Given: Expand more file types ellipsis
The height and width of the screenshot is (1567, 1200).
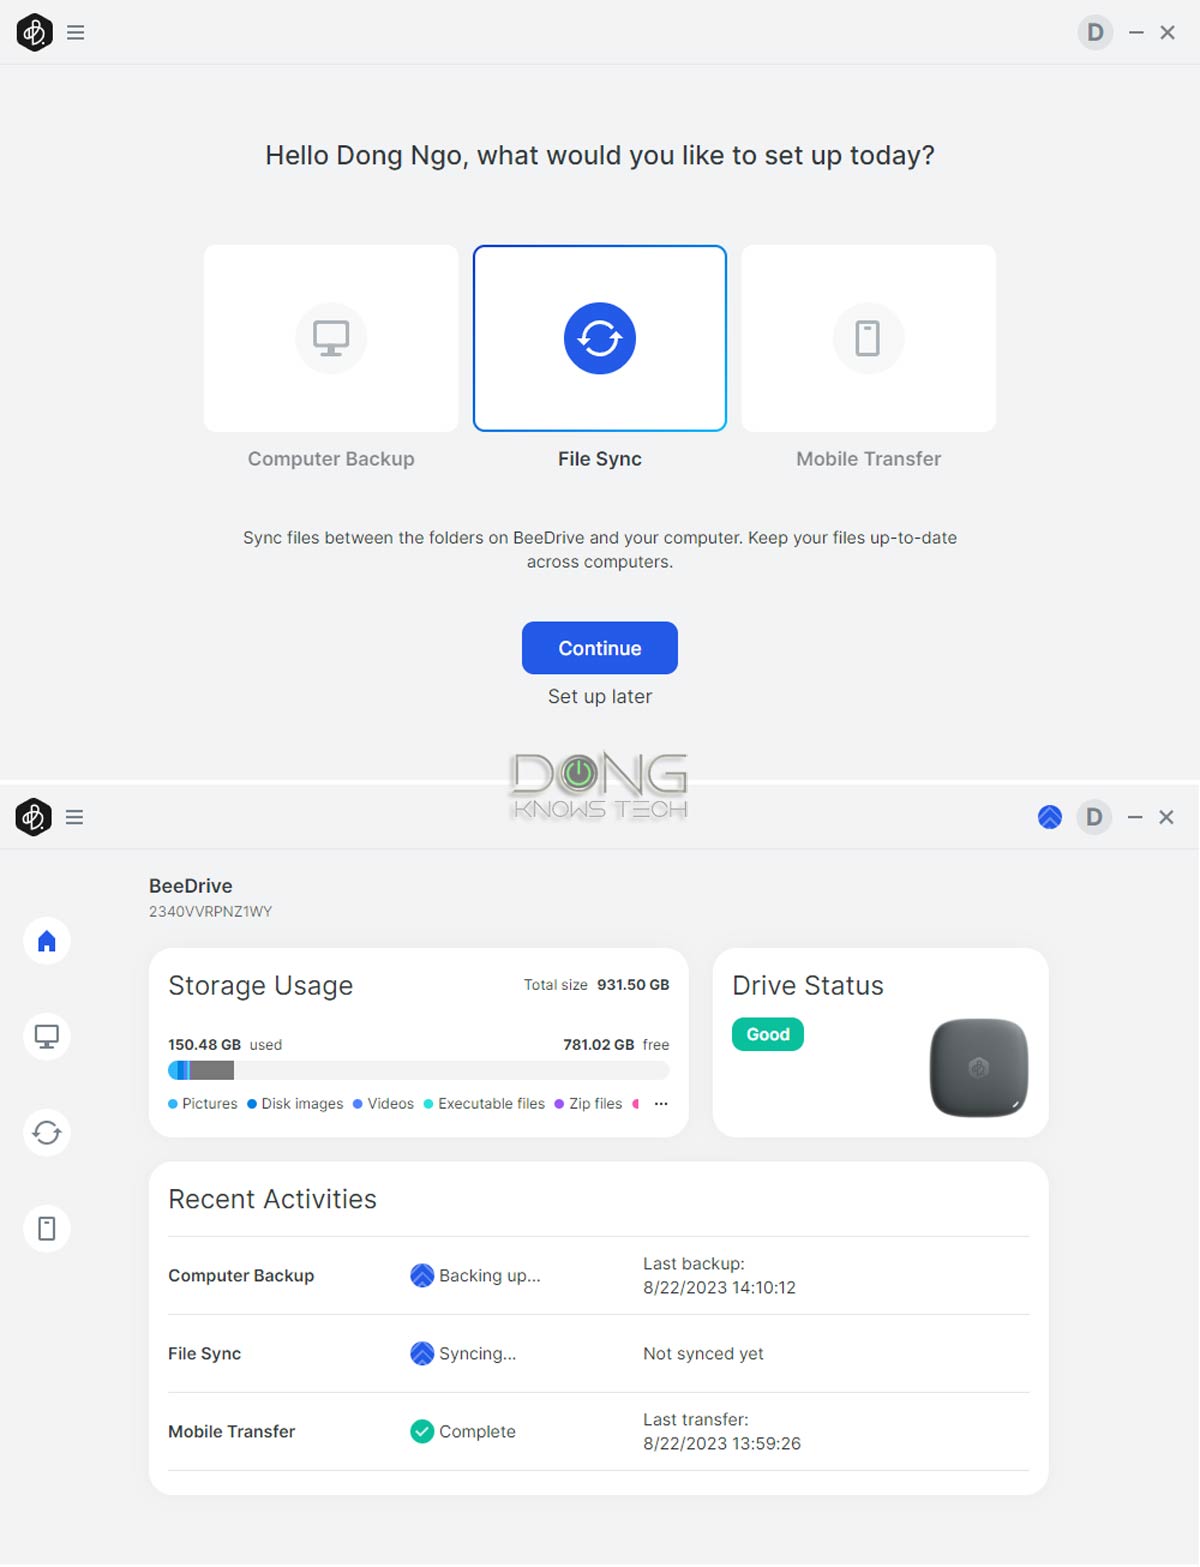Looking at the screenshot, I should click(661, 1104).
